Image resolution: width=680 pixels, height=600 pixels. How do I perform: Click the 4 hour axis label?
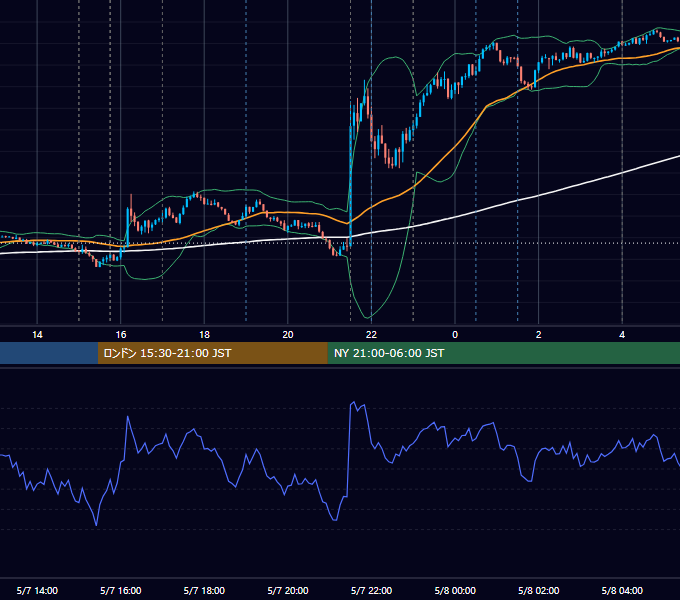[622, 335]
